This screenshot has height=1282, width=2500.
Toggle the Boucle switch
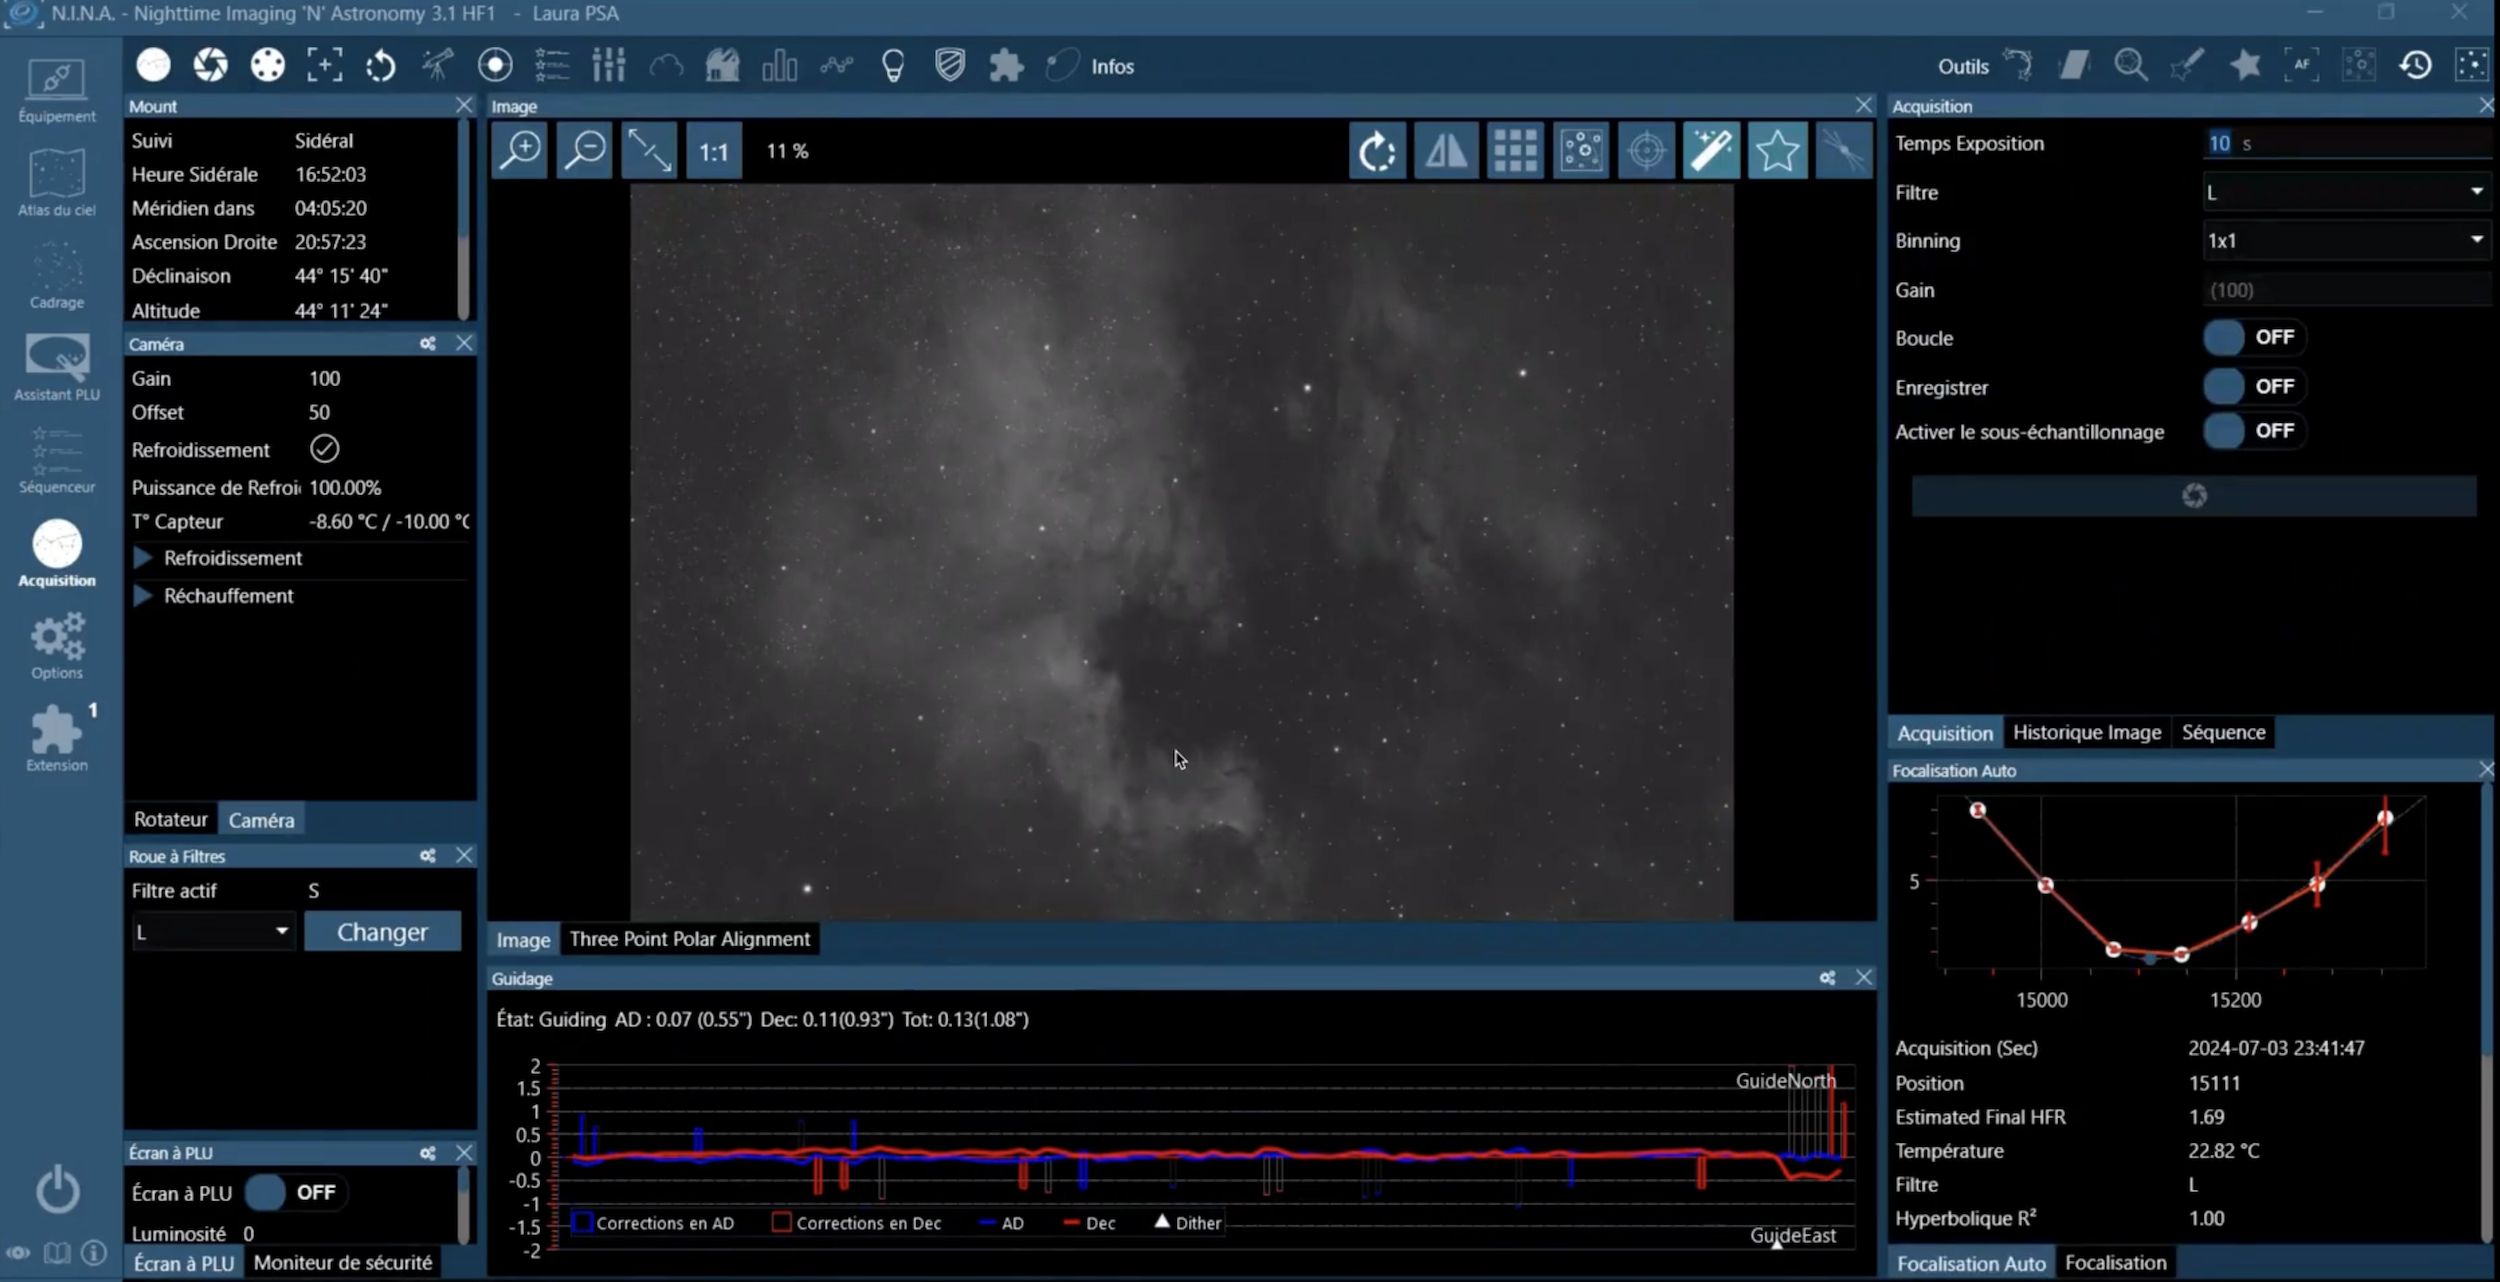click(x=2253, y=338)
